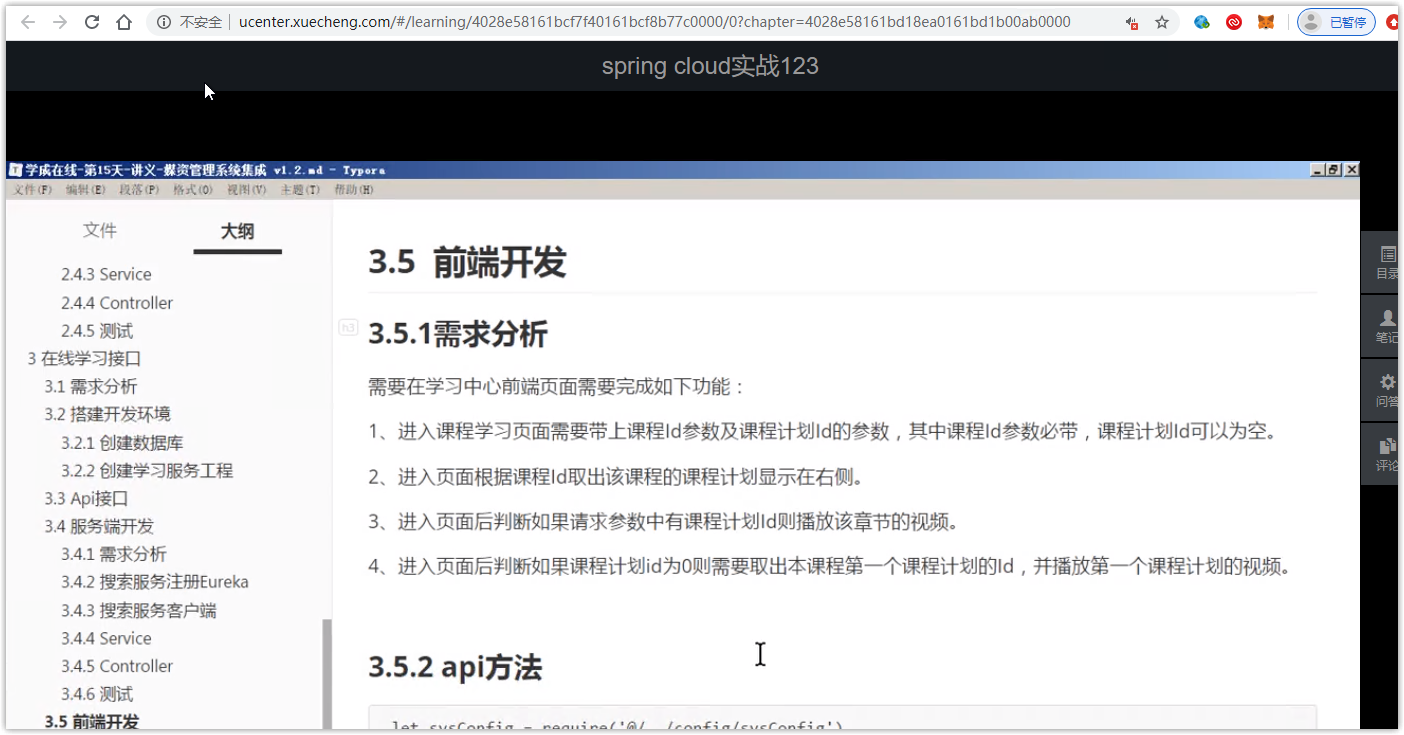
Task: Restore the Typora window size
Action: click(1334, 170)
